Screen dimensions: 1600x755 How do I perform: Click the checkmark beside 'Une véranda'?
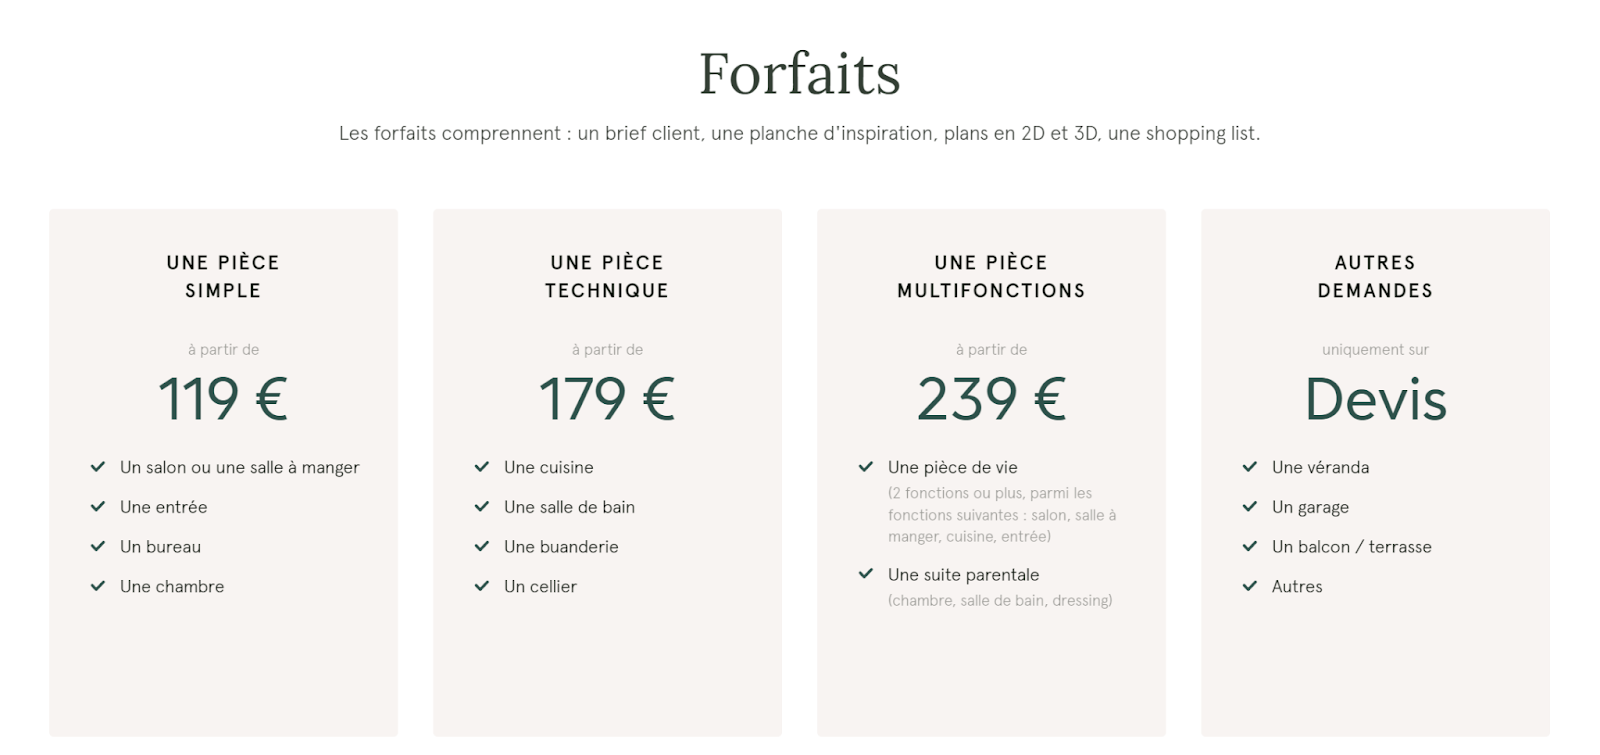pyautogui.click(x=1250, y=467)
